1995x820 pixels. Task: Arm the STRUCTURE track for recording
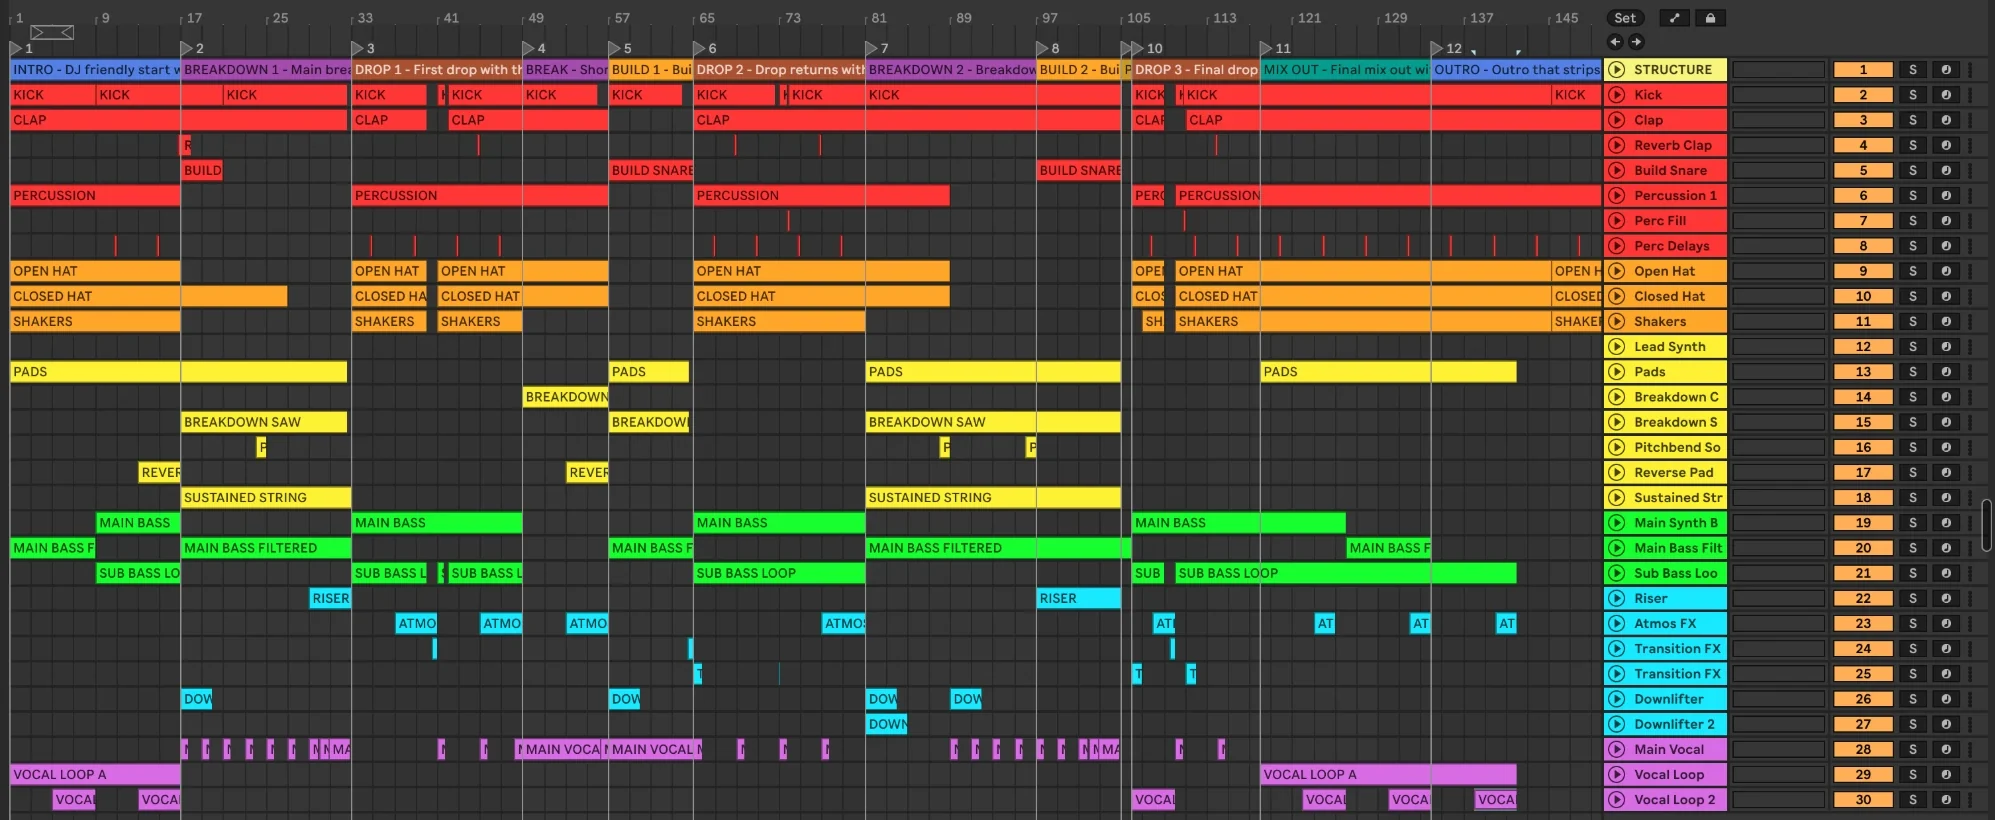tap(1946, 70)
